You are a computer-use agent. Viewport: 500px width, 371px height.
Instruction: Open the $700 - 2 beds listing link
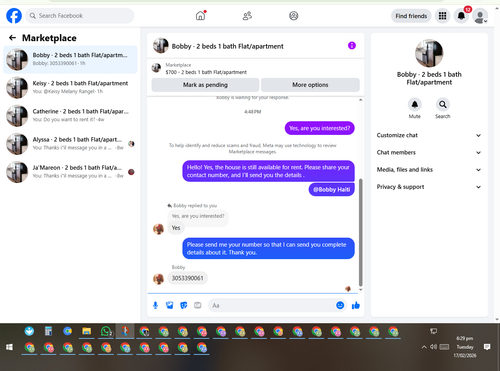tap(206, 72)
